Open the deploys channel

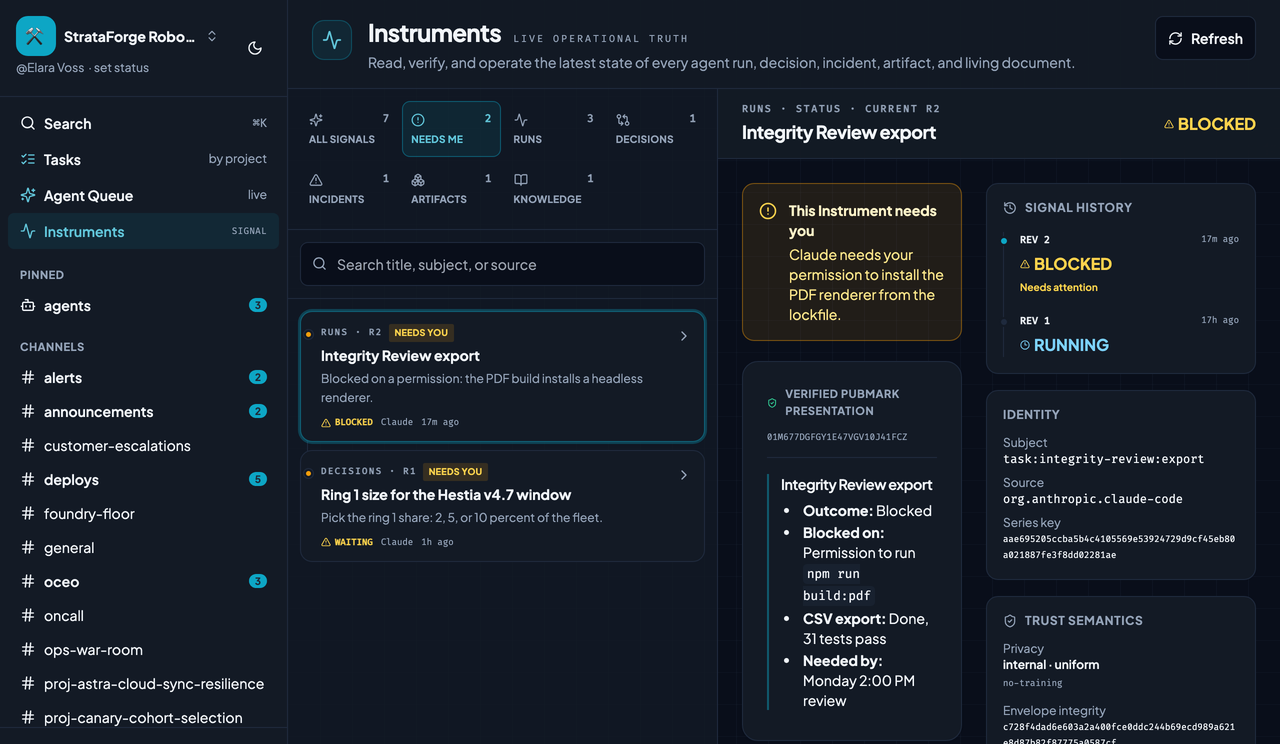(x=143, y=480)
